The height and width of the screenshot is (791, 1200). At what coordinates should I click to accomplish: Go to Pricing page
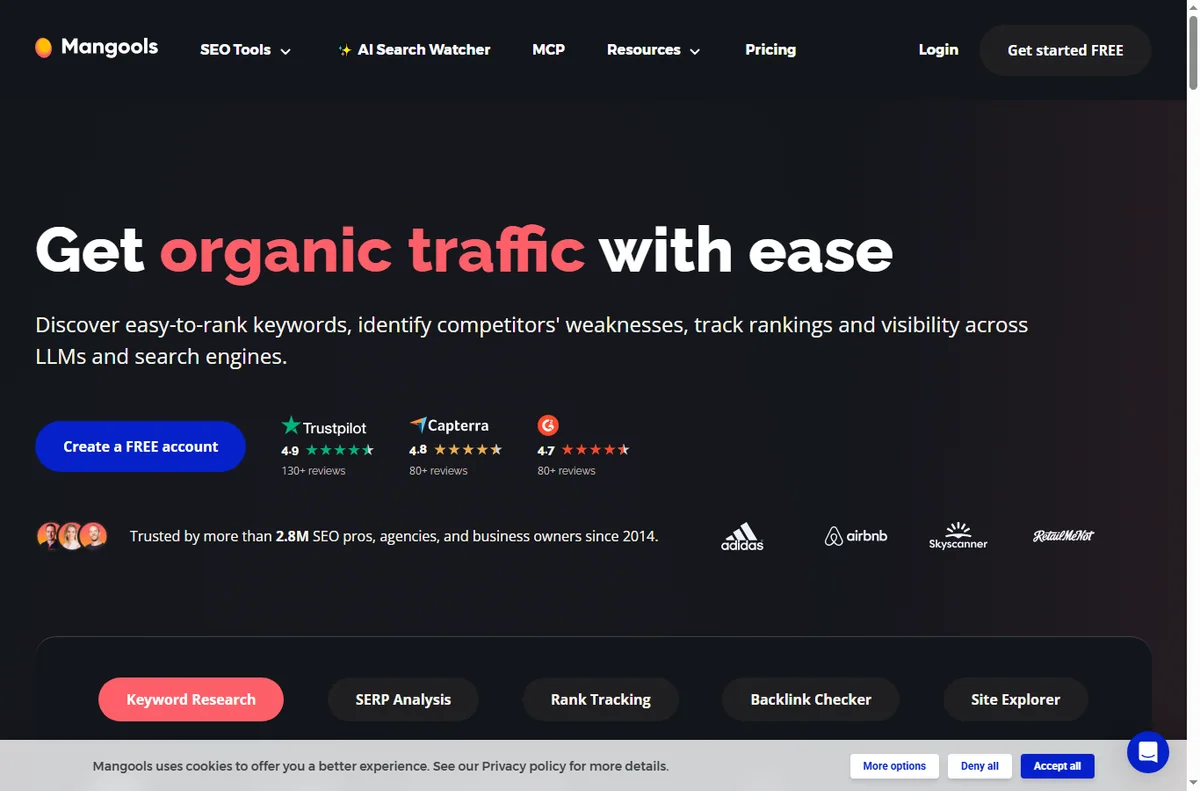tap(770, 50)
